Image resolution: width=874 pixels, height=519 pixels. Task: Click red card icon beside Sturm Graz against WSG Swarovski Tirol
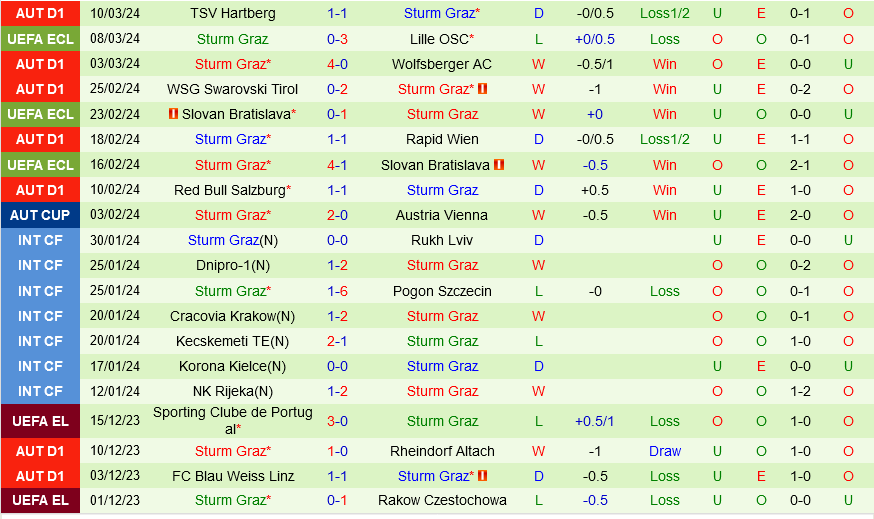tap(483, 89)
